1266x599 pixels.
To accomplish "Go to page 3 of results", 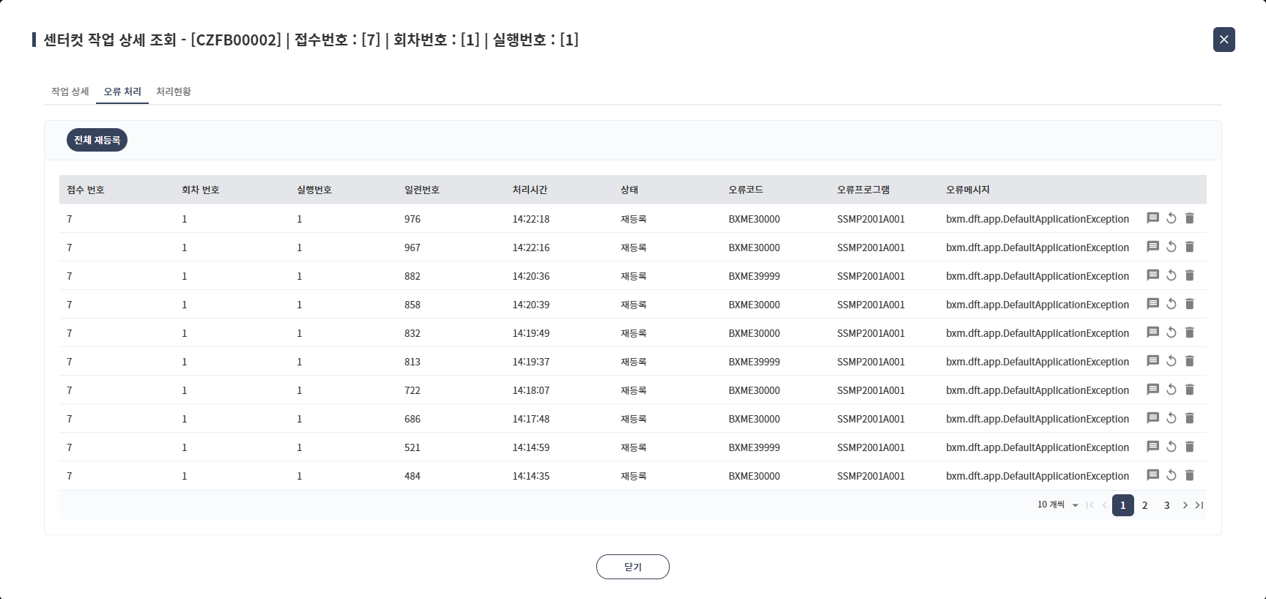I will tap(1166, 505).
